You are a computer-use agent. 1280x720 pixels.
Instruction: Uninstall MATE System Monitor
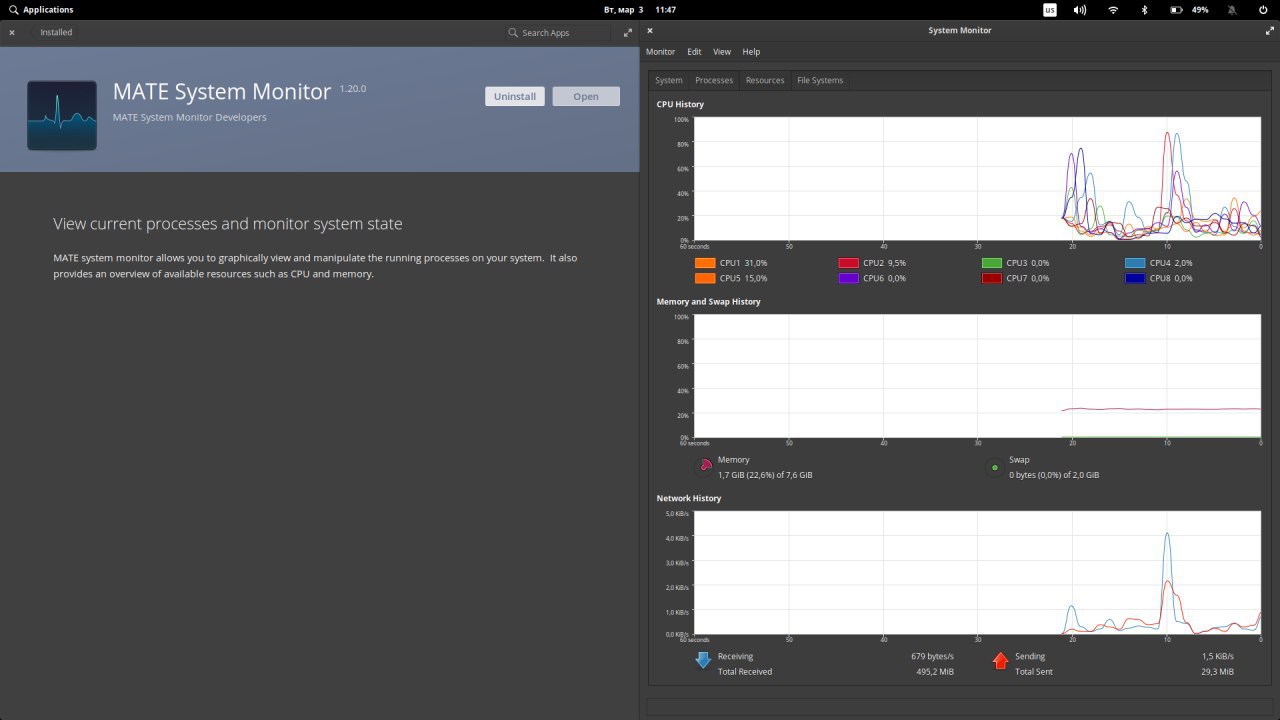click(515, 97)
